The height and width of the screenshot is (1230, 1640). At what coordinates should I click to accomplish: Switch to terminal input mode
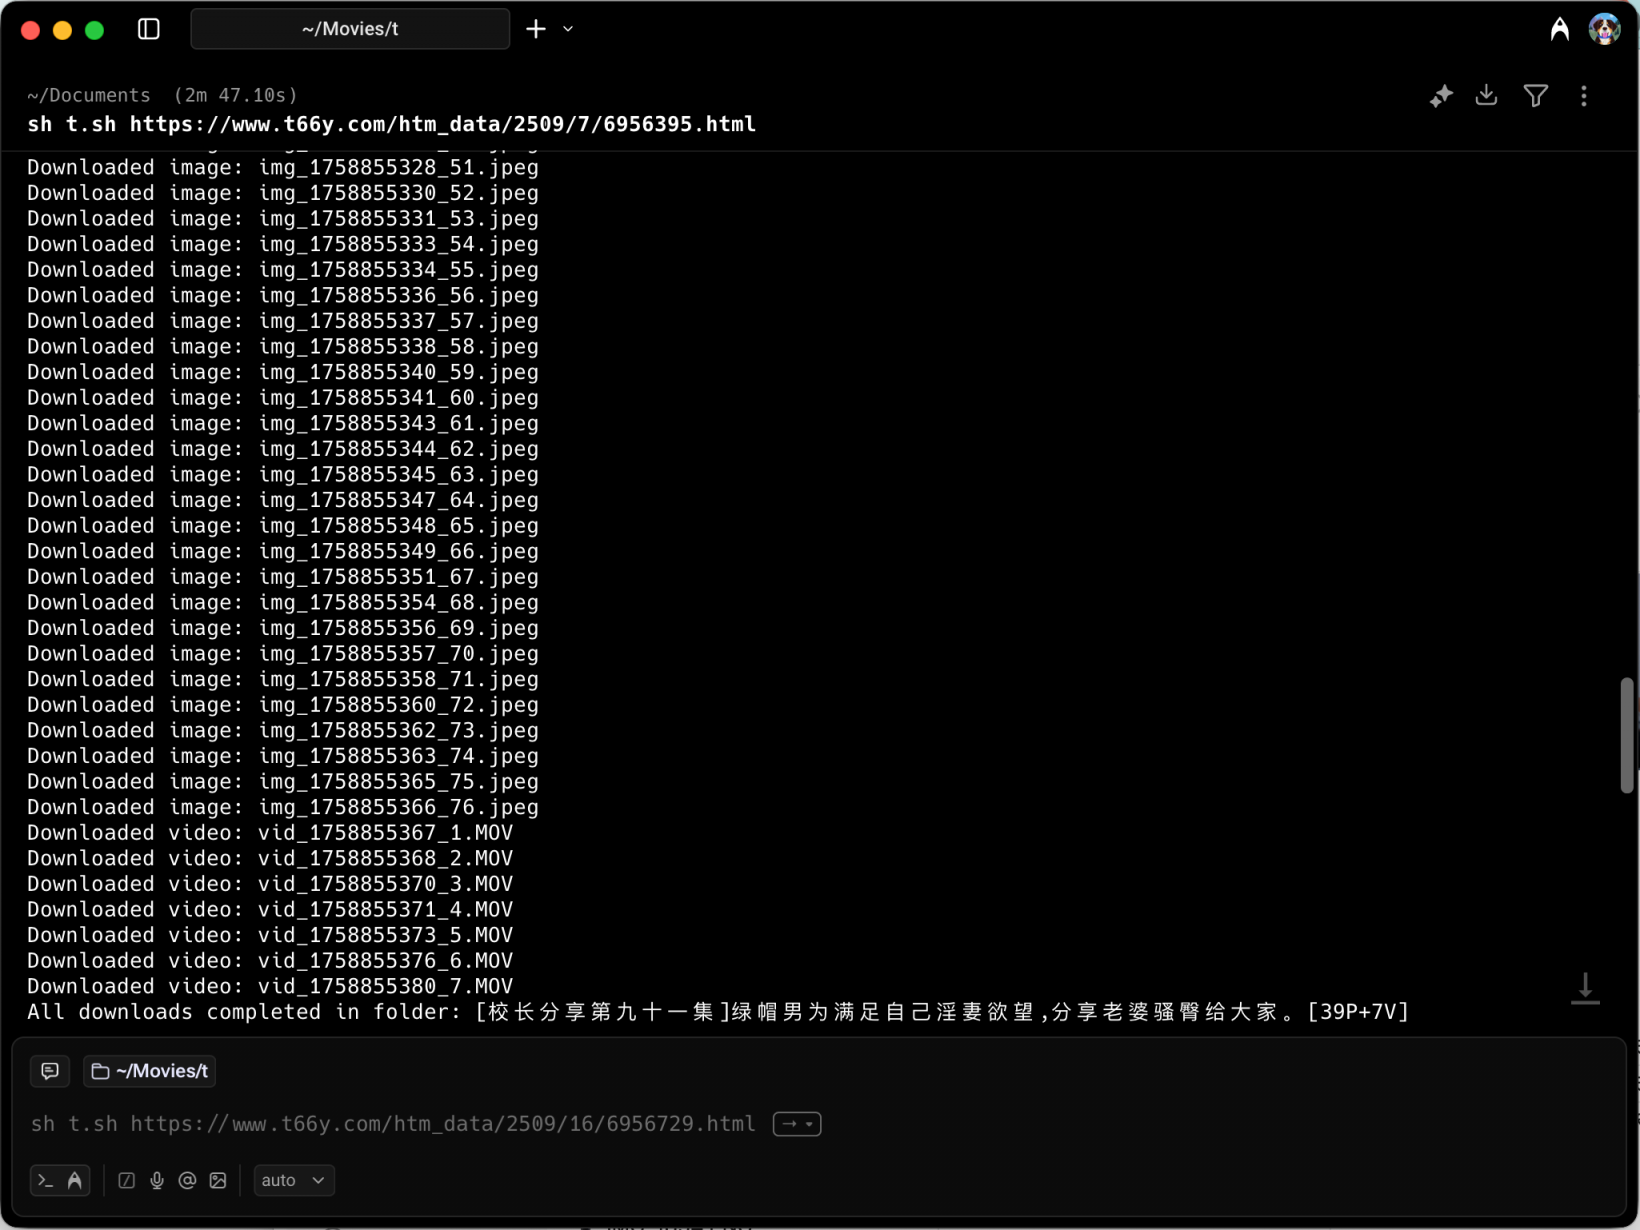[46, 1181]
